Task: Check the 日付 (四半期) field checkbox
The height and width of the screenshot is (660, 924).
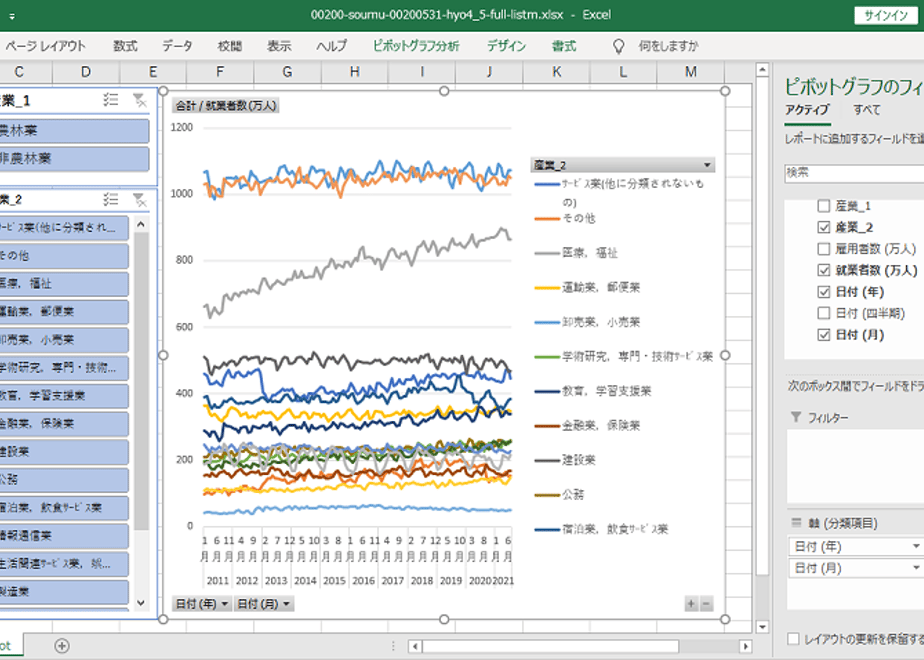Action: click(824, 313)
